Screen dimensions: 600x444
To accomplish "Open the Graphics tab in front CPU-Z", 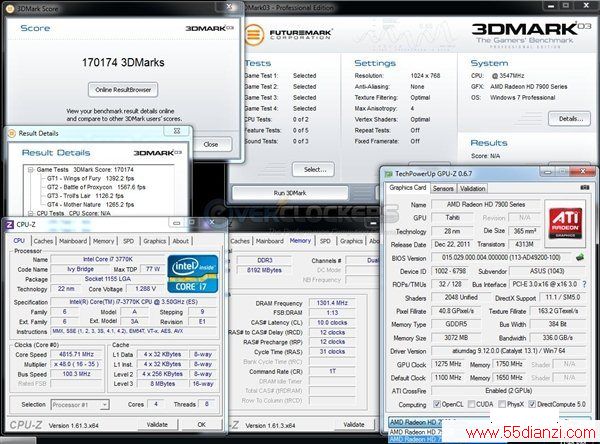I will 155,241.
